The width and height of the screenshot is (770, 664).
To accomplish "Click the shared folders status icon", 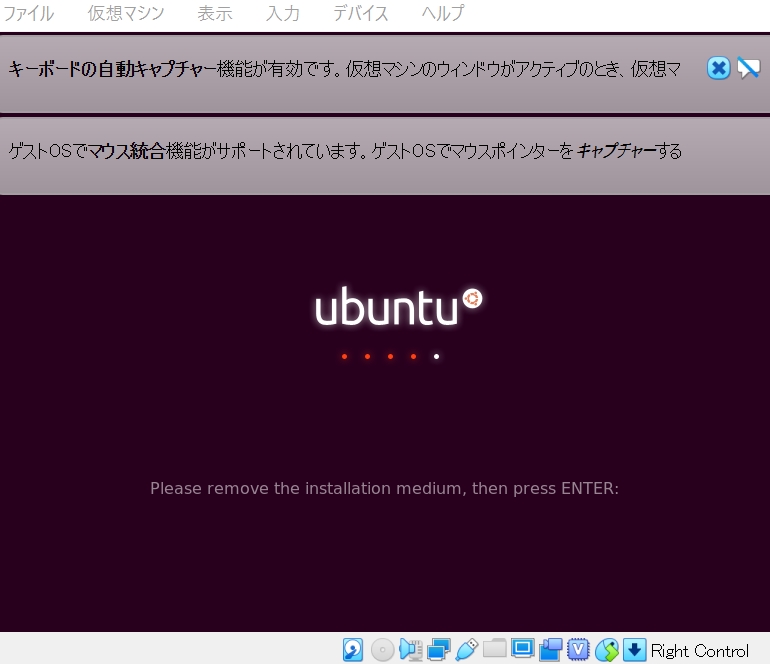I will 495,649.
